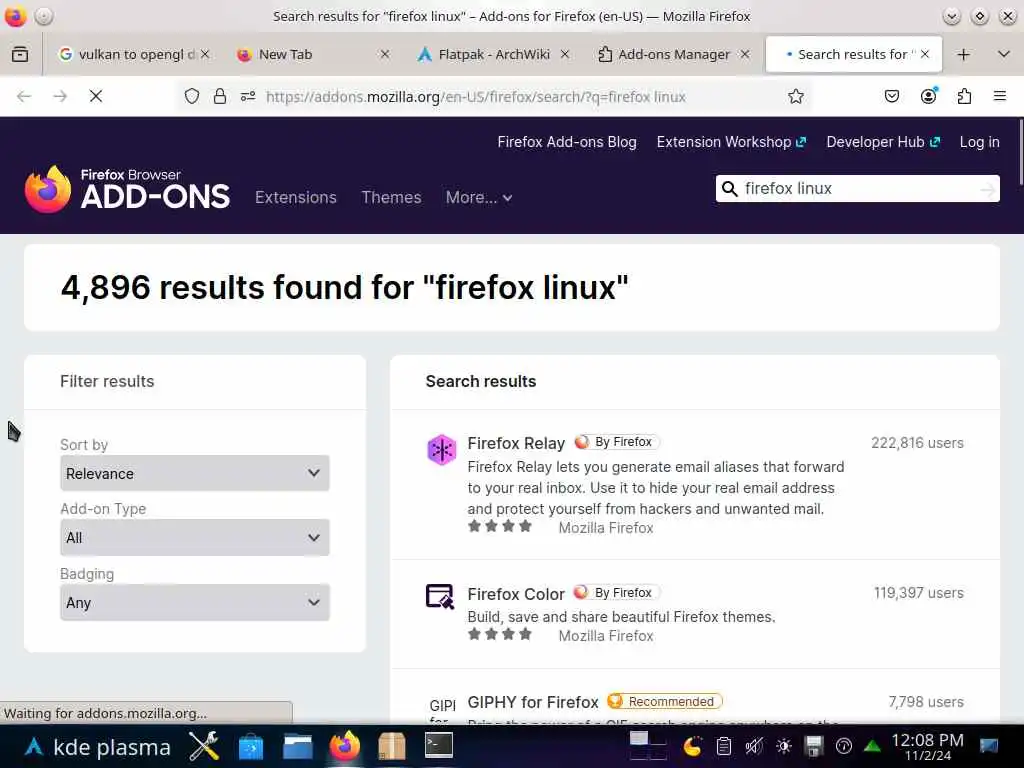The height and width of the screenshot is (768, 1024).
Task: Open the Pocket save icon
Action: pyautogui.click(x=891, y=97)
